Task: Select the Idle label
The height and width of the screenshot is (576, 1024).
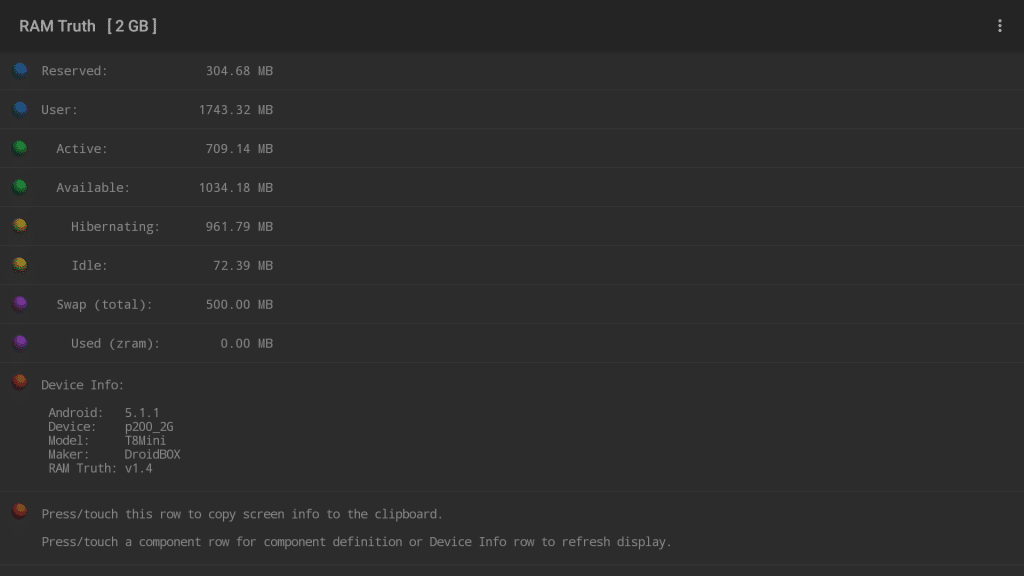Action: click(89, 266)
